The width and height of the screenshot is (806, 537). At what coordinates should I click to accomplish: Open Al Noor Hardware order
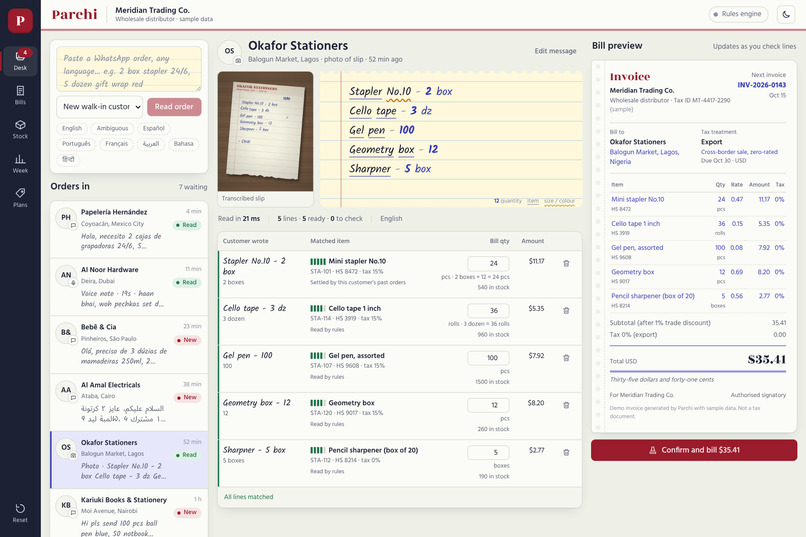pyautogui.click(x=129, y=287)
